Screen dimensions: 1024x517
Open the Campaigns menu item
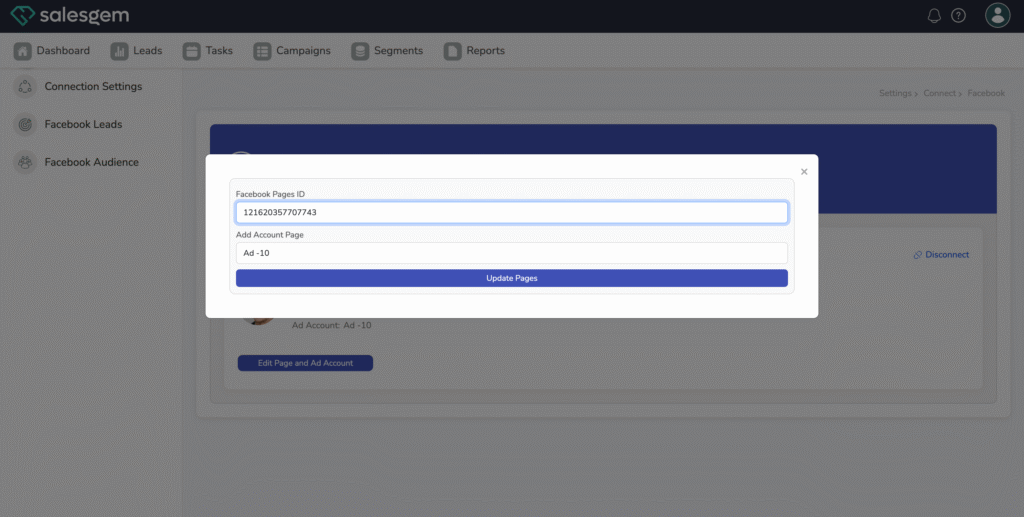292,51
